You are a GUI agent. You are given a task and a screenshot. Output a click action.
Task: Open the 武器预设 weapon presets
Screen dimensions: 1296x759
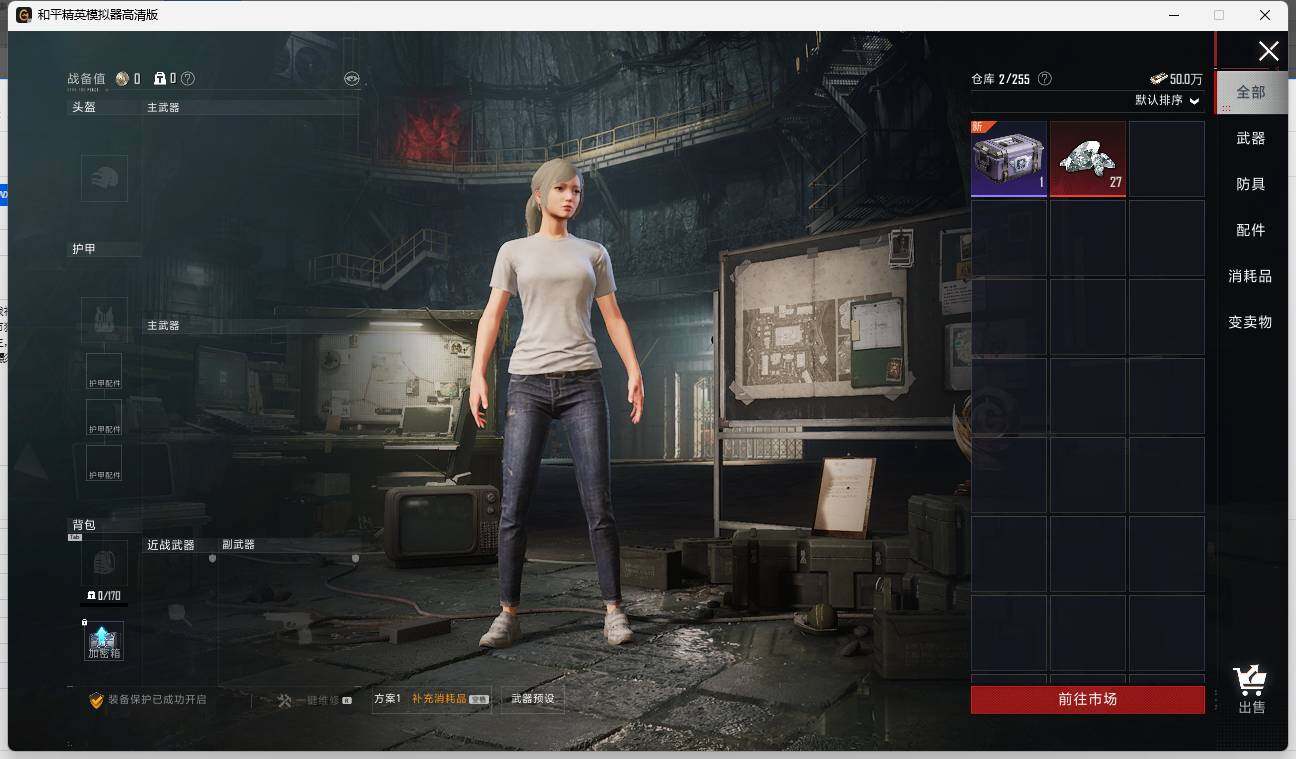(x=532, y=699)
